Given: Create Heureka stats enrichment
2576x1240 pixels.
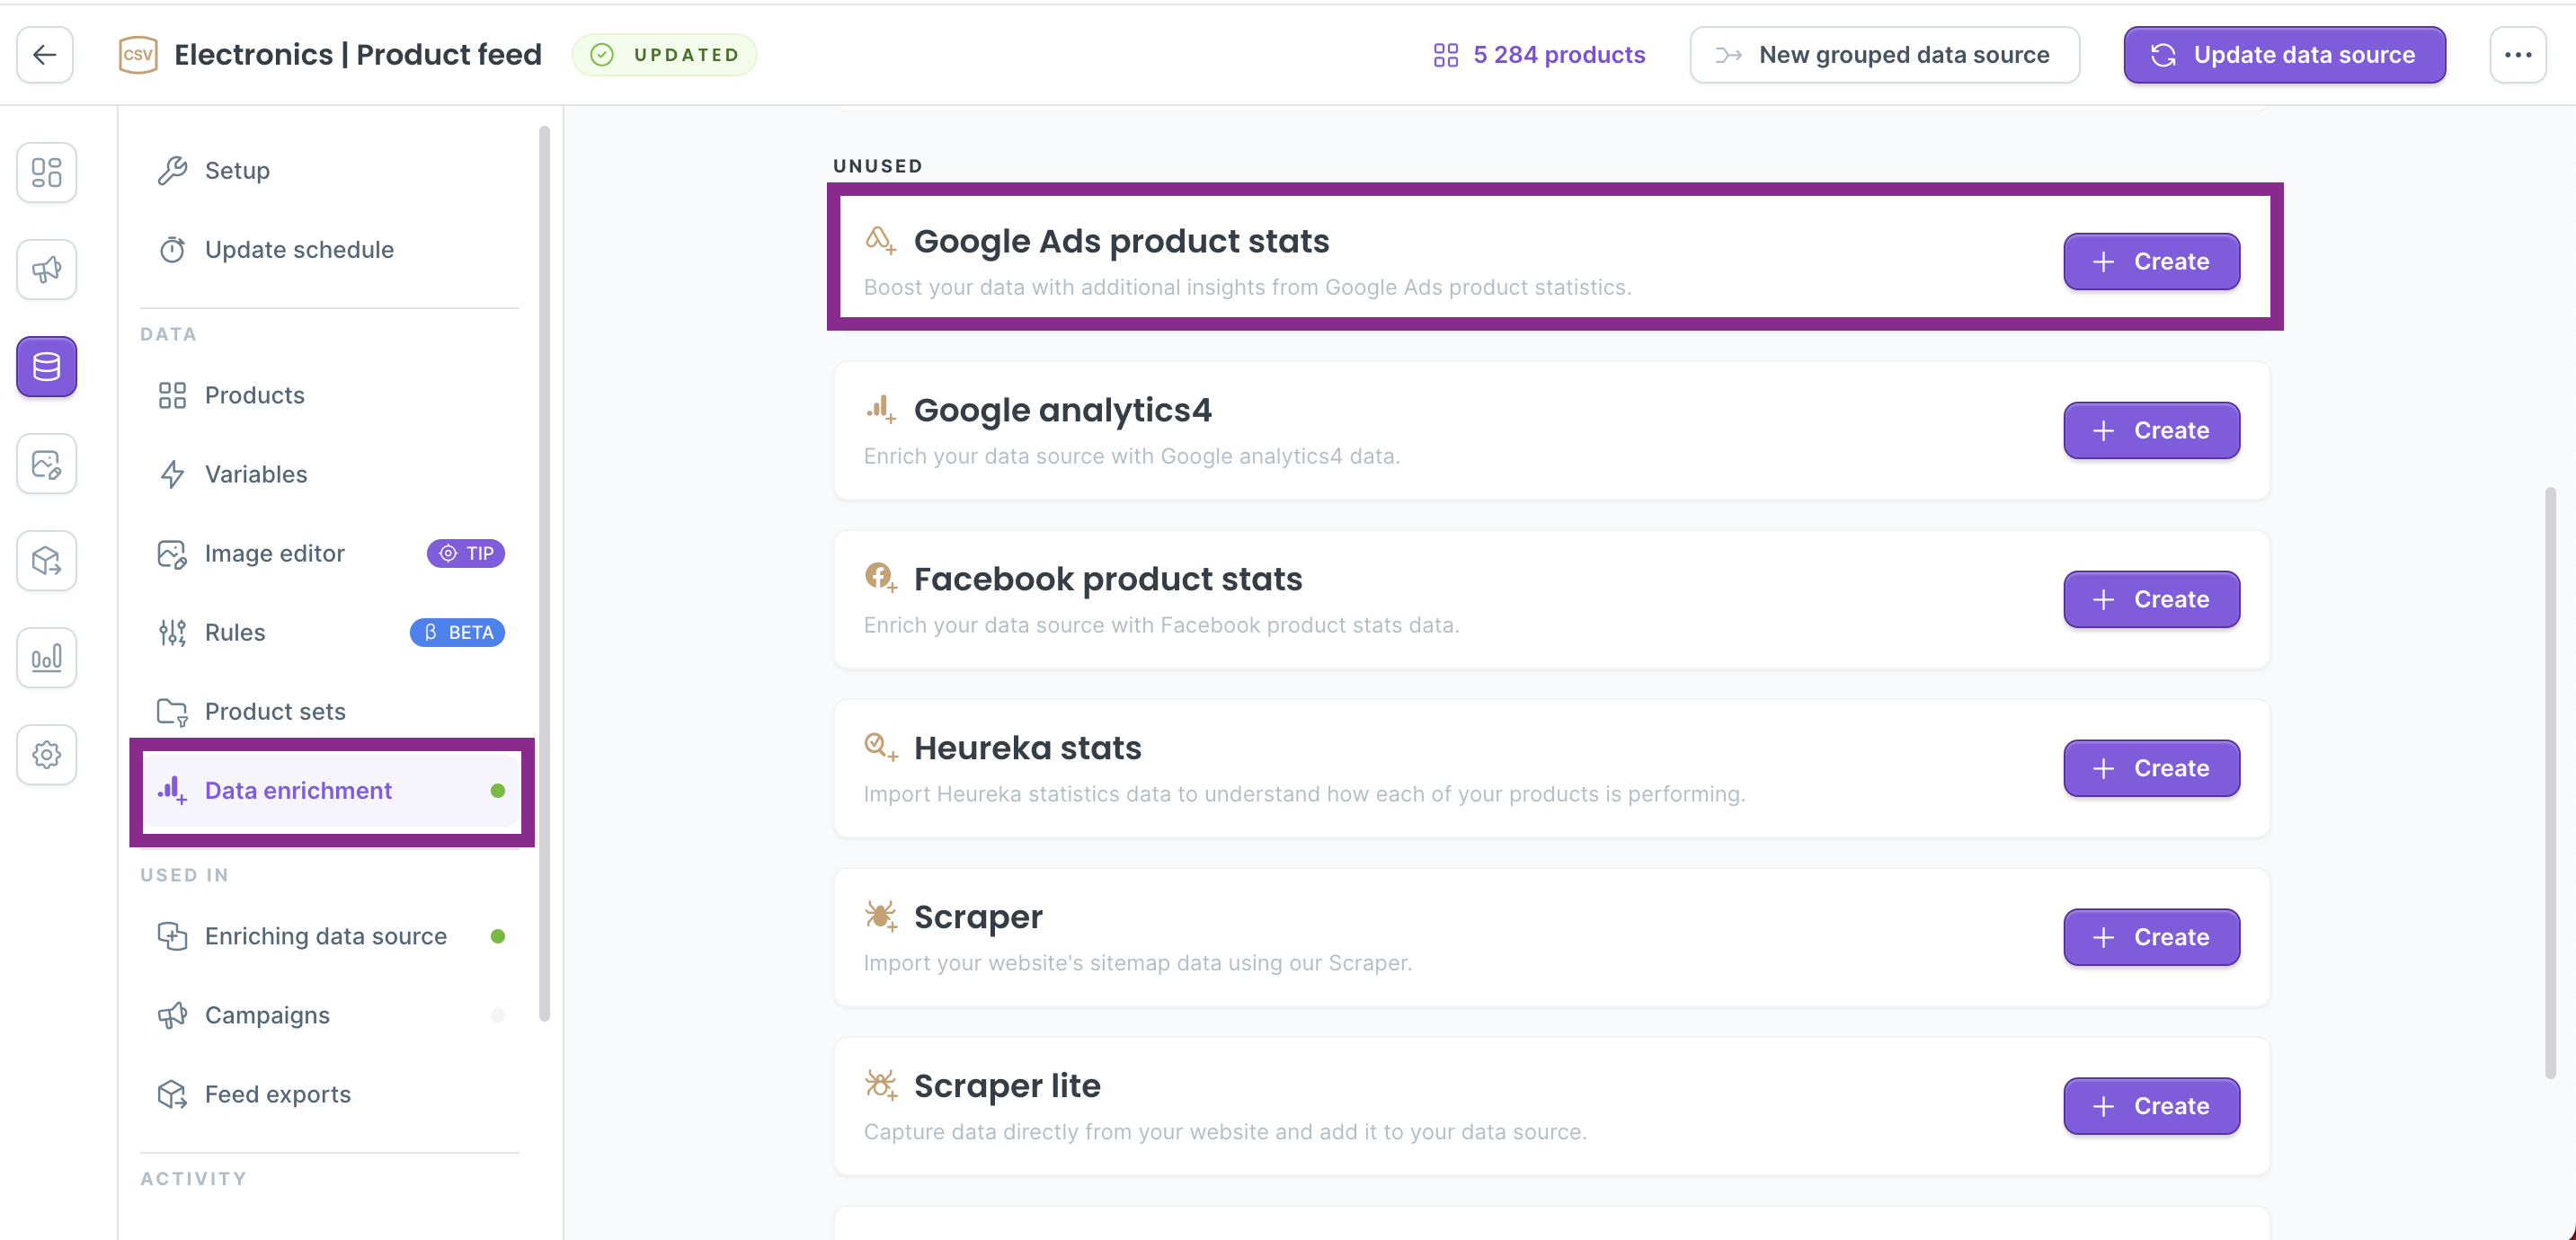Looking at the screenshot, I should click(2150, 768).
